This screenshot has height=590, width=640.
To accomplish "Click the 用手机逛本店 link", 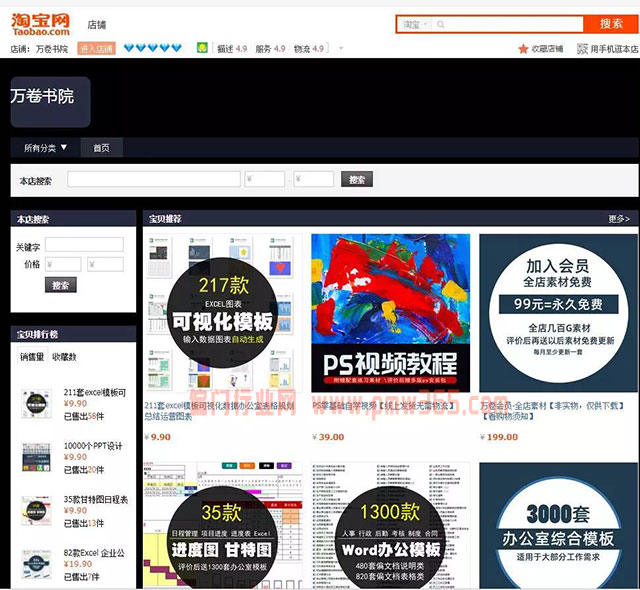I will point(614,49).
